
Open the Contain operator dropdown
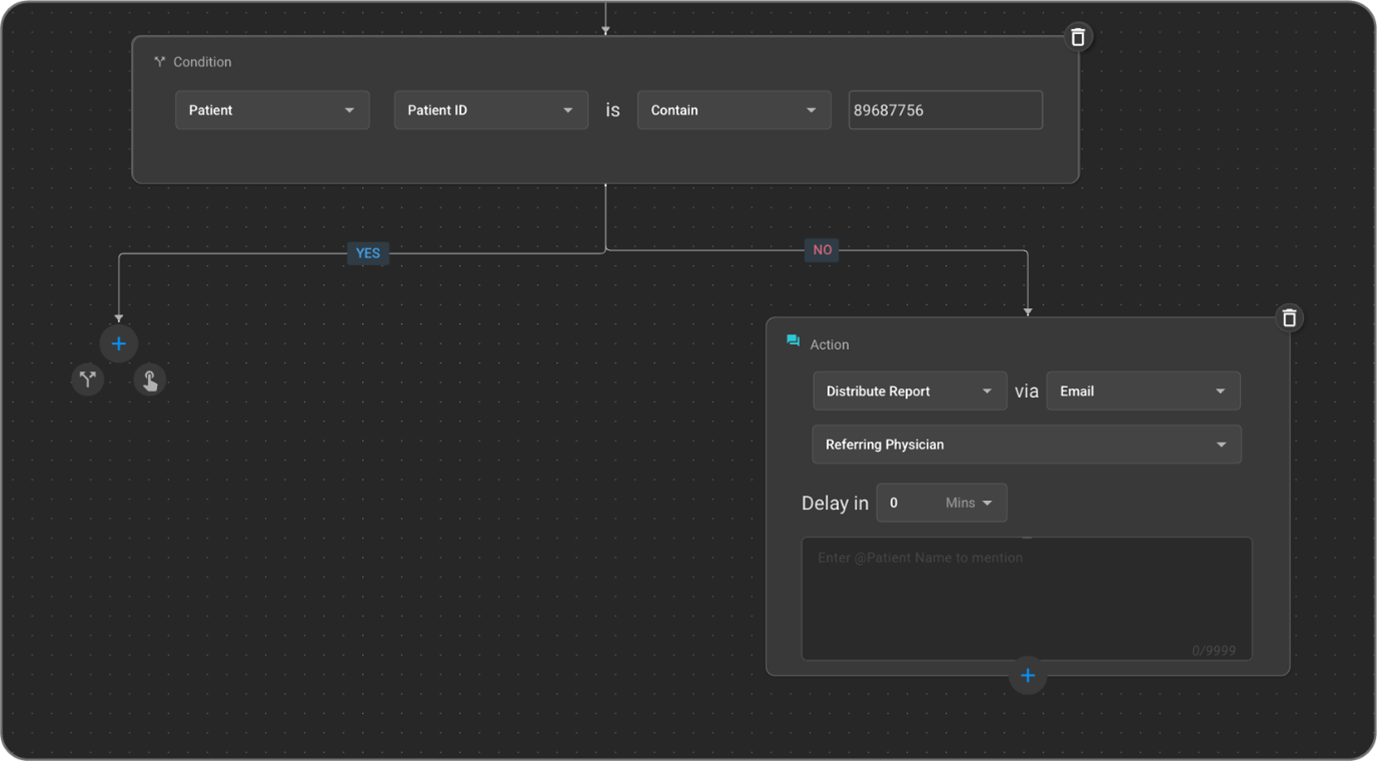click(733, 110)
